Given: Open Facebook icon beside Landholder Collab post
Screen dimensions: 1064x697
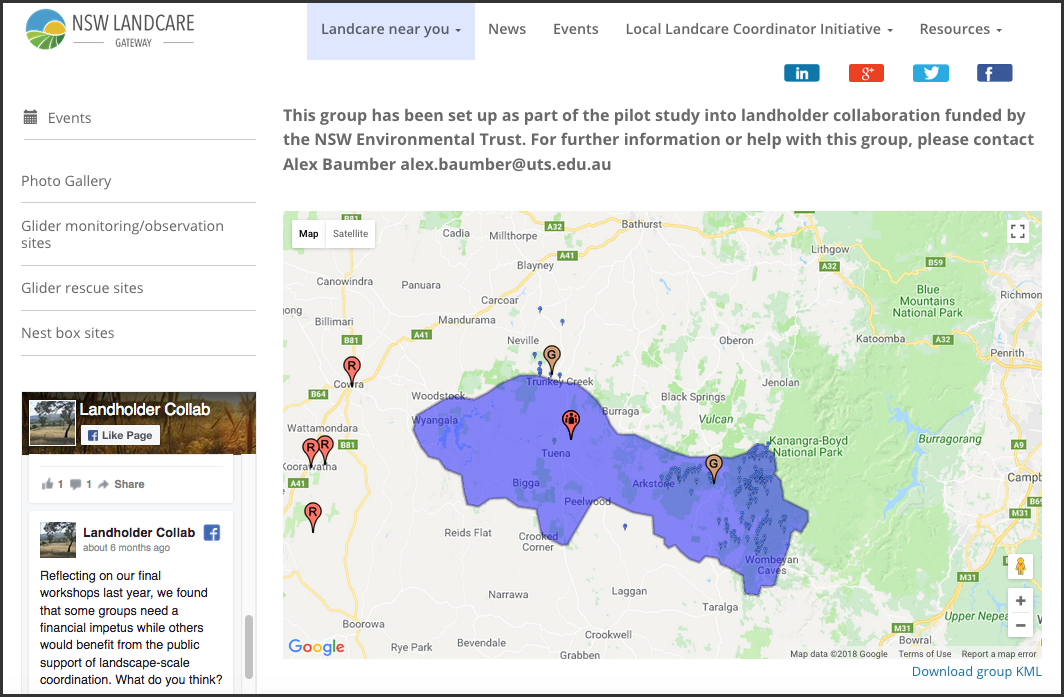Looking at the screenshot, I should click(x=212, y=533).
